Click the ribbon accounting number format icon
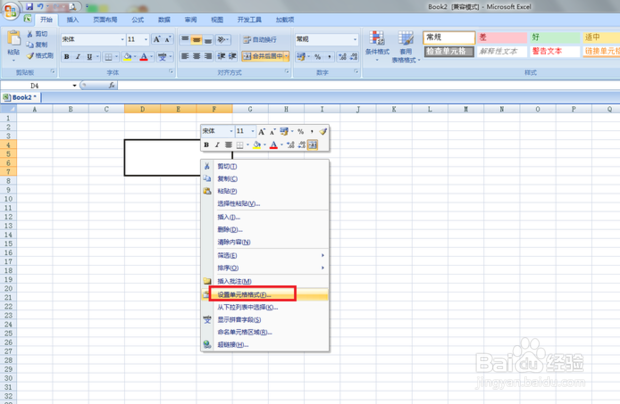 tap(301, 57)
